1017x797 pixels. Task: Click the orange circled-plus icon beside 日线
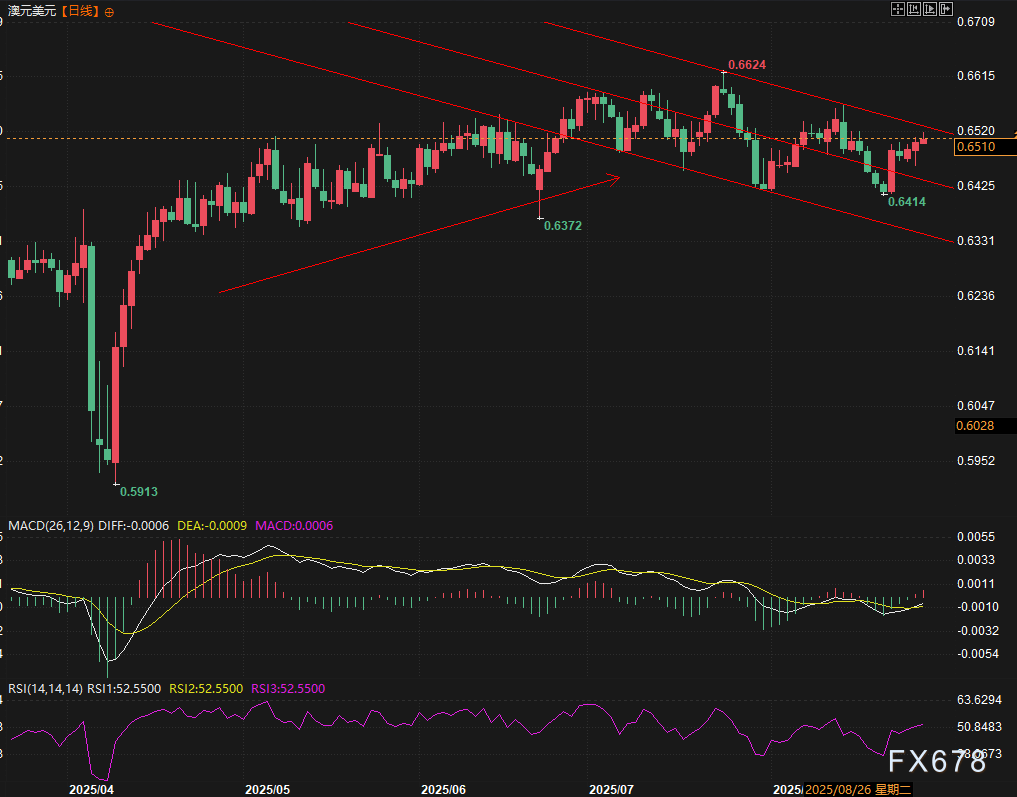tap(109, 12)
